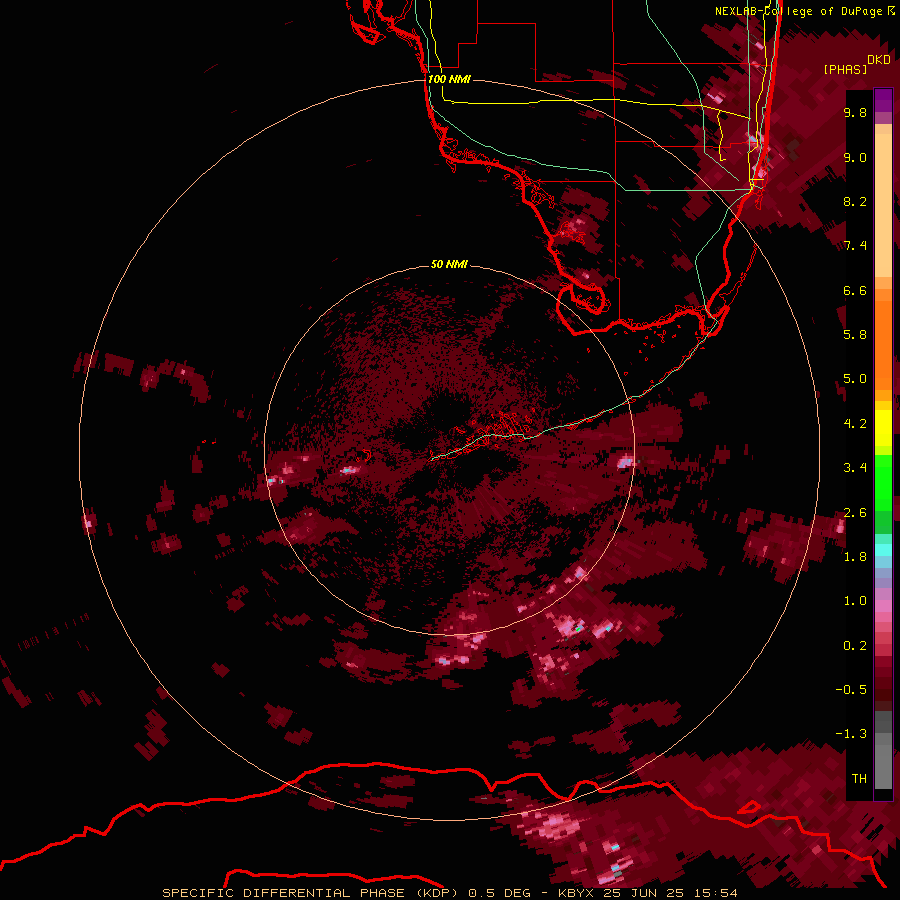Pick the large peach segment of the color bar
Screen dimensions: 900x900
883,205
